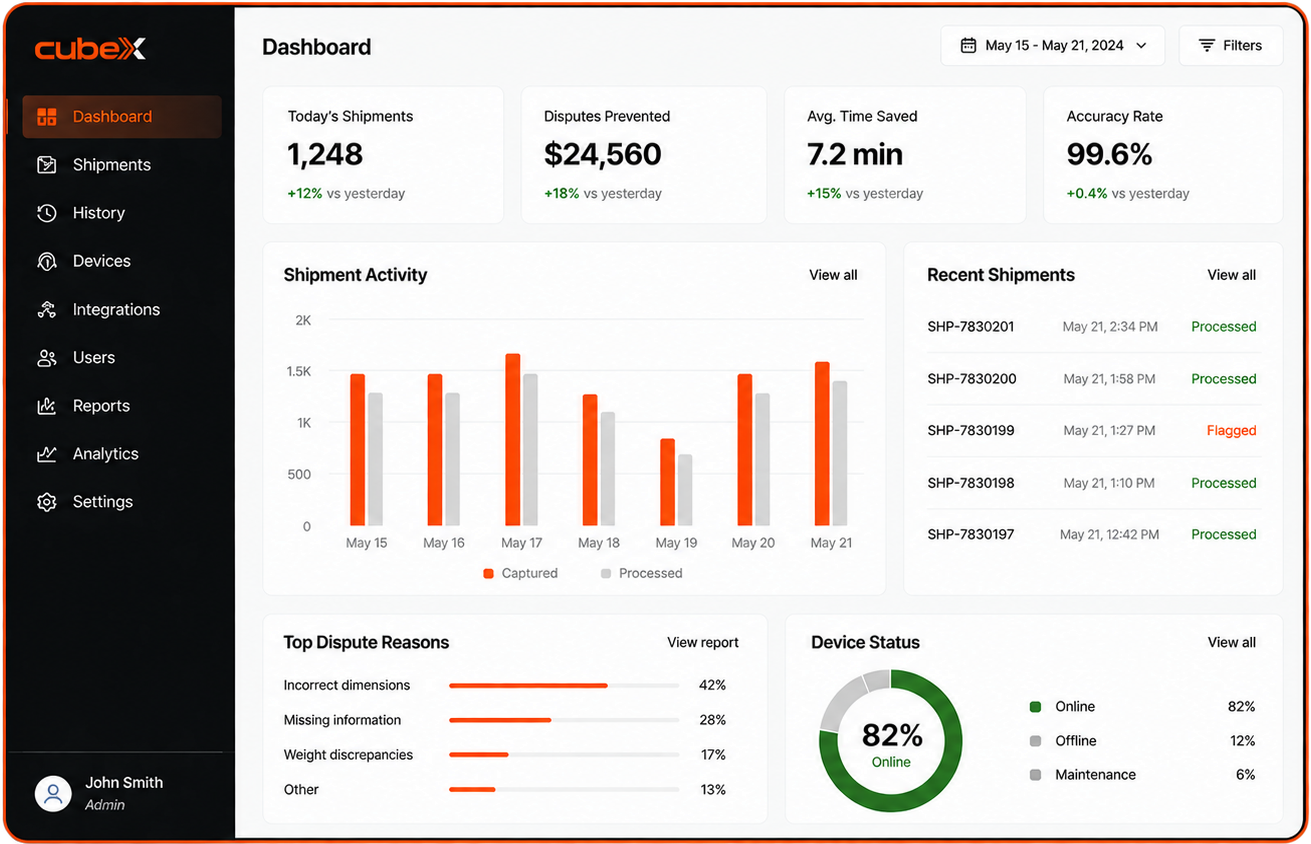Click the History clock icon
The width and height of the screenshot is (1311, 844).
(47, 213)
